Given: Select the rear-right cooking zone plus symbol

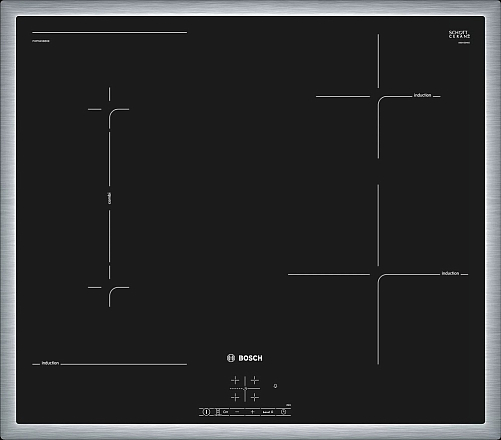Looking at the screenshot, I should point(255,380).
